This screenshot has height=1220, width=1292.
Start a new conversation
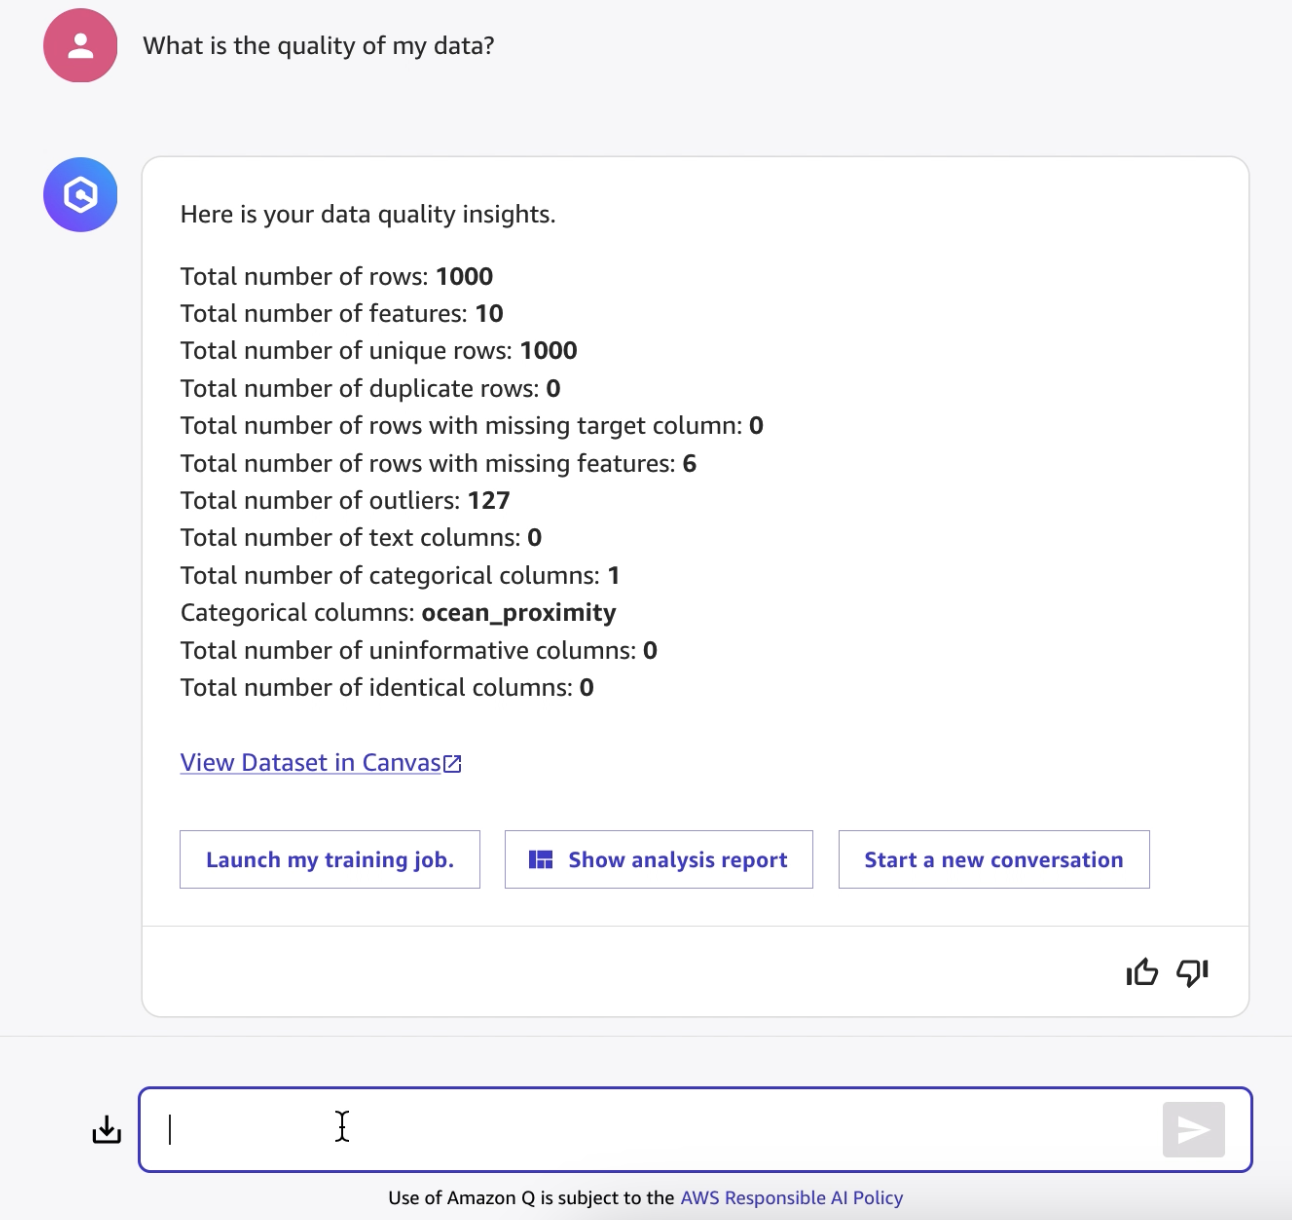pos(994,859)
